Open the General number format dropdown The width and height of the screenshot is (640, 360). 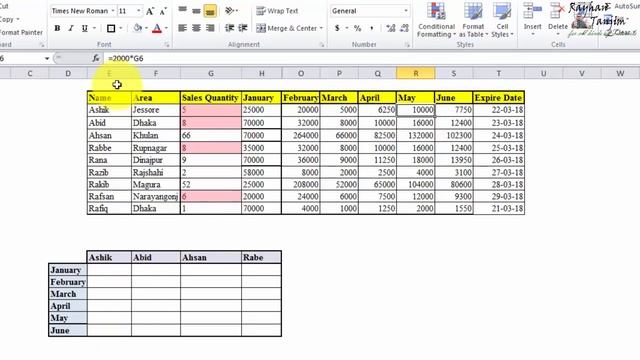pos(406,11)
